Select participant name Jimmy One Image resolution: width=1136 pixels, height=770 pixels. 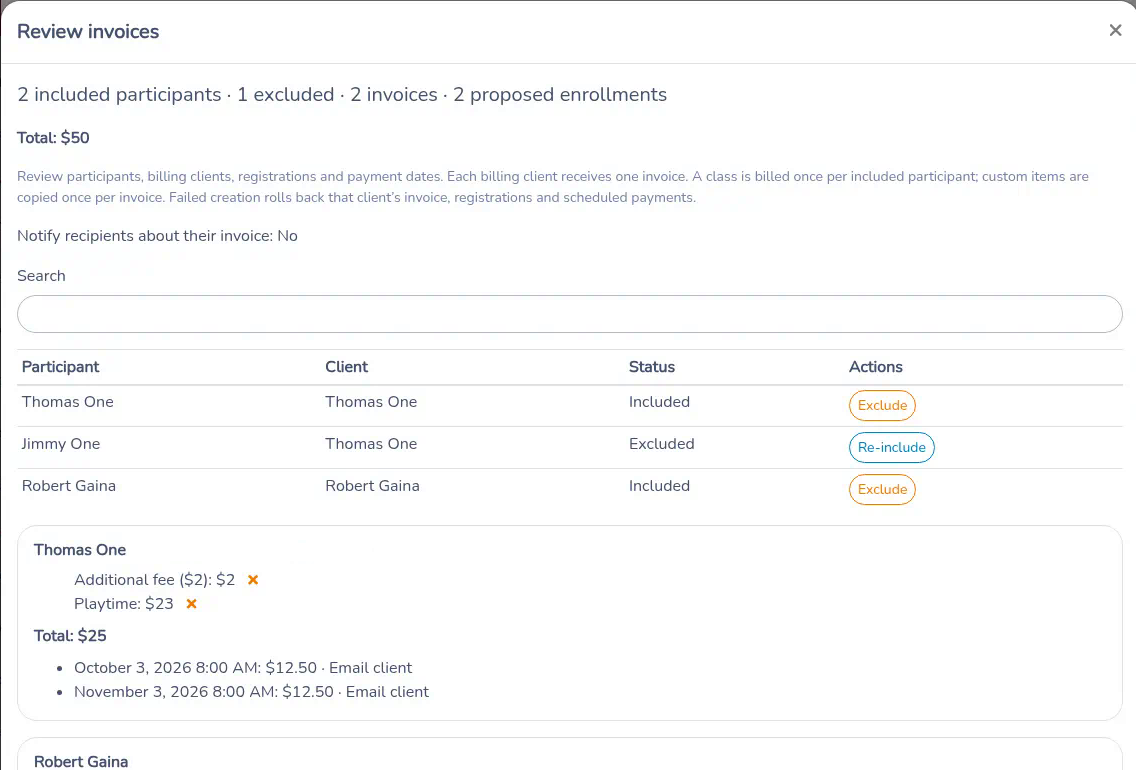click(61, 444)
